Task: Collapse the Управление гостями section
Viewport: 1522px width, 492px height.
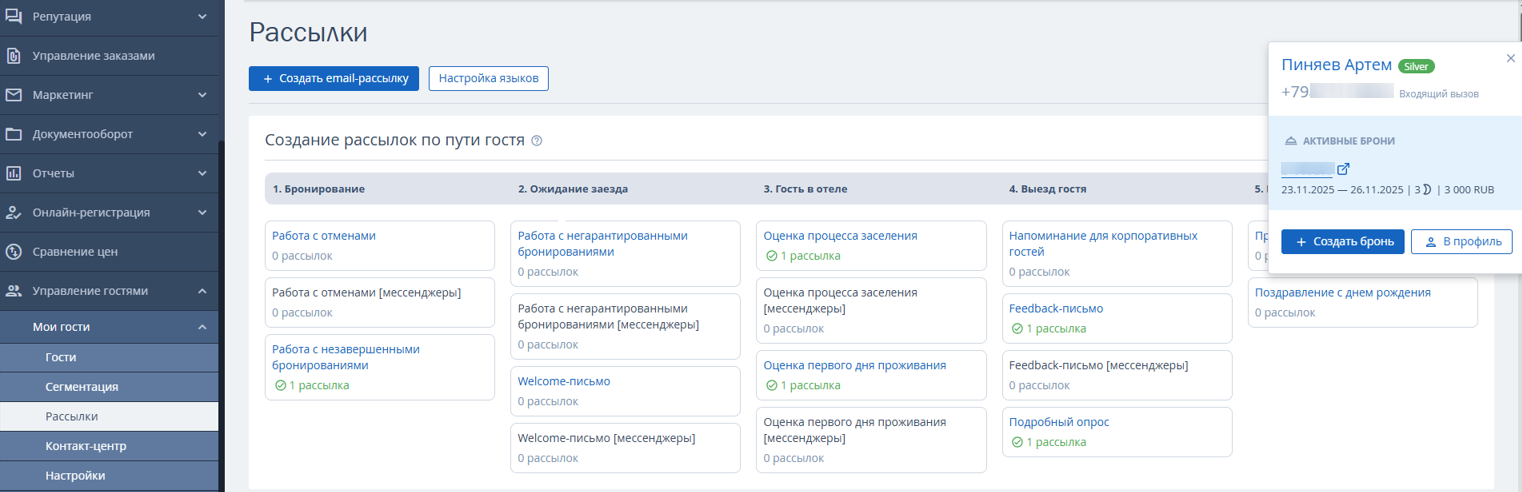Action: tap(202, 291)
